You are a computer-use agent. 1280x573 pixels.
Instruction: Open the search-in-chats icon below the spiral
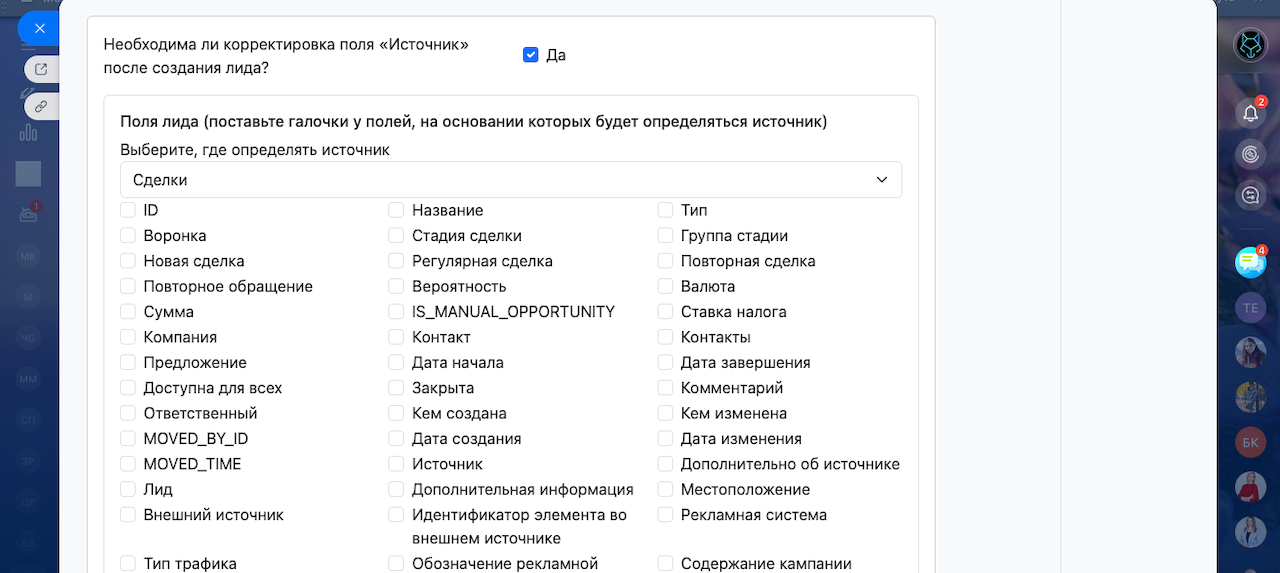1250,195
